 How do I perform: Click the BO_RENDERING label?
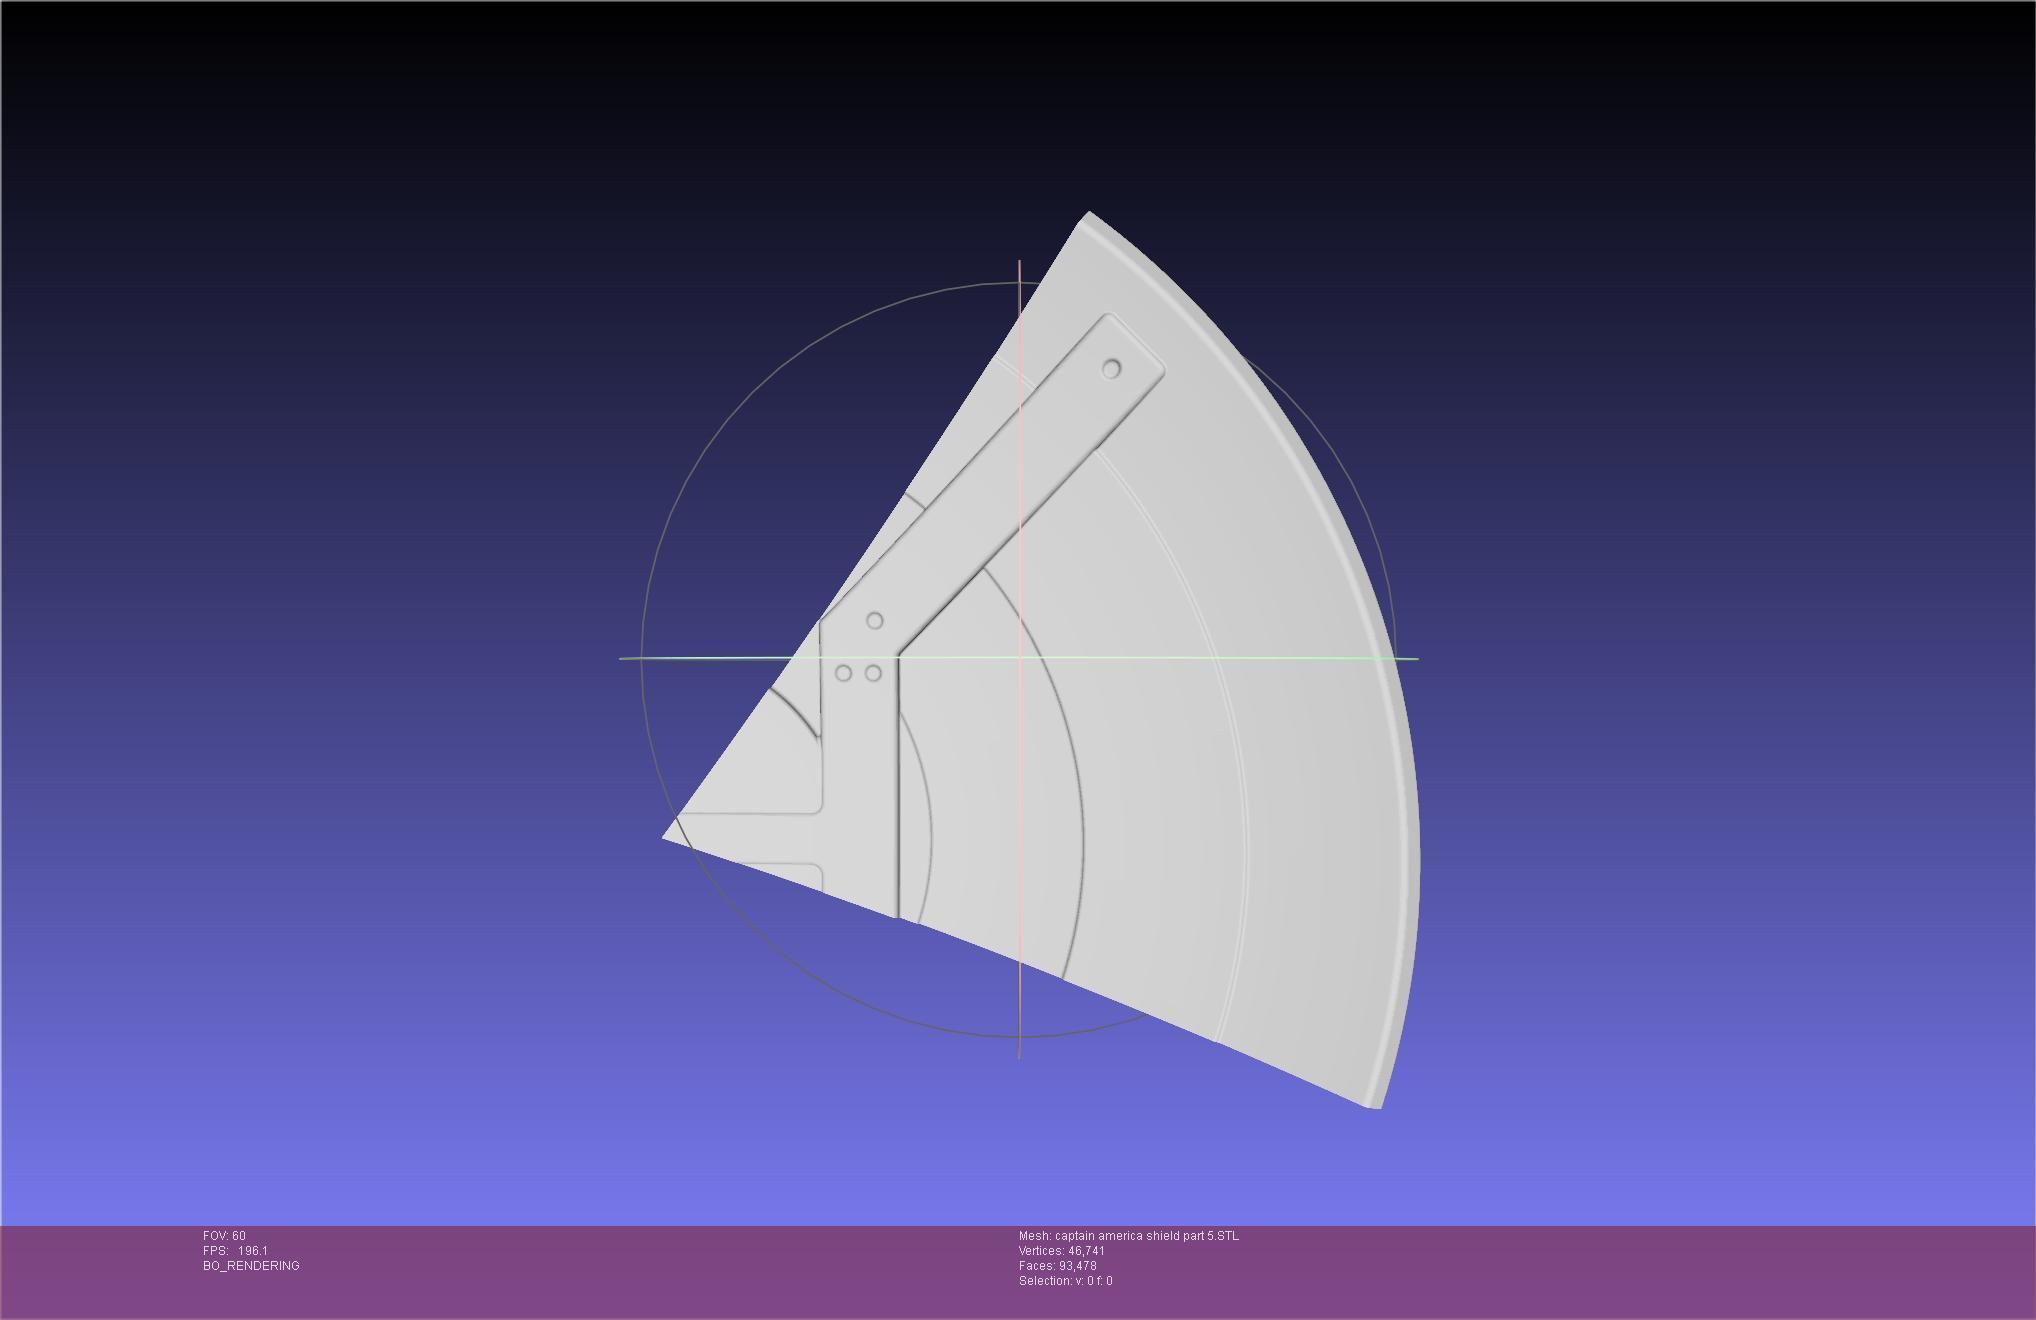tap(251, 1266)
